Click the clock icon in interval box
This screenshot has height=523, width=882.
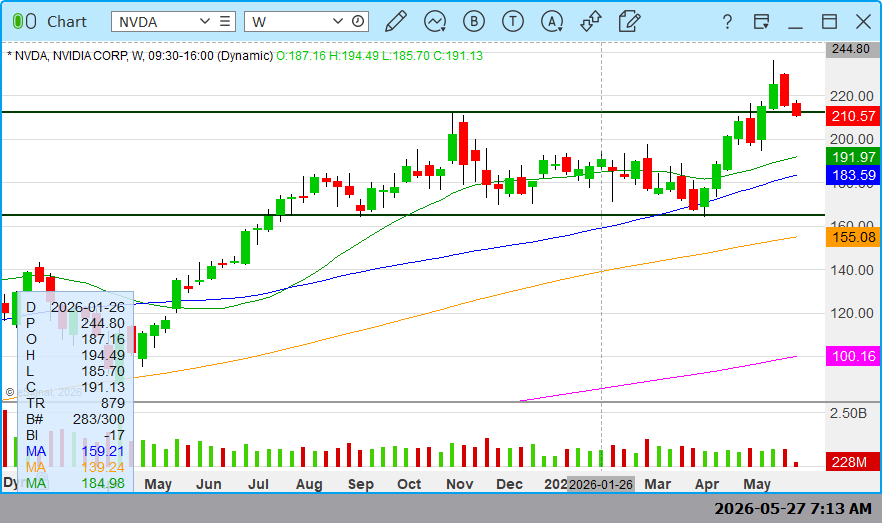tap(358, 21)
